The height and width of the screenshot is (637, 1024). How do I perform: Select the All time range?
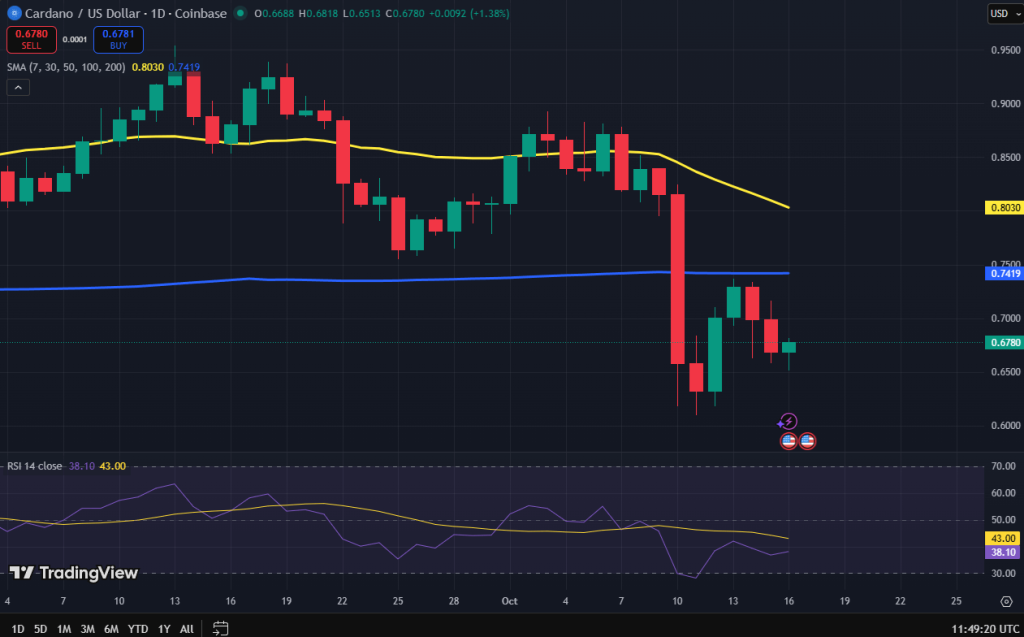click(x=187, y=629)
